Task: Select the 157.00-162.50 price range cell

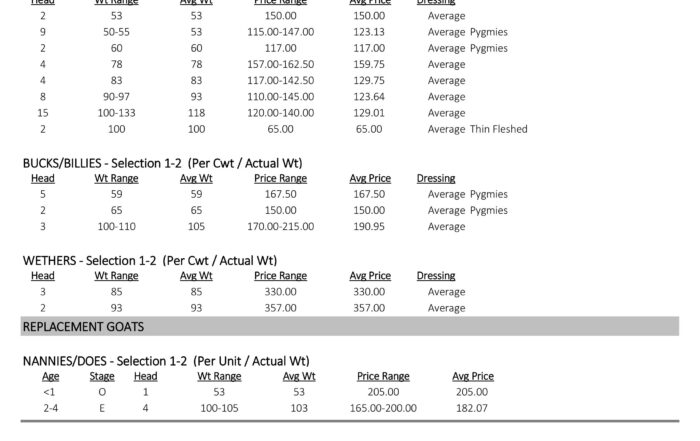Action: pos(280,64)
